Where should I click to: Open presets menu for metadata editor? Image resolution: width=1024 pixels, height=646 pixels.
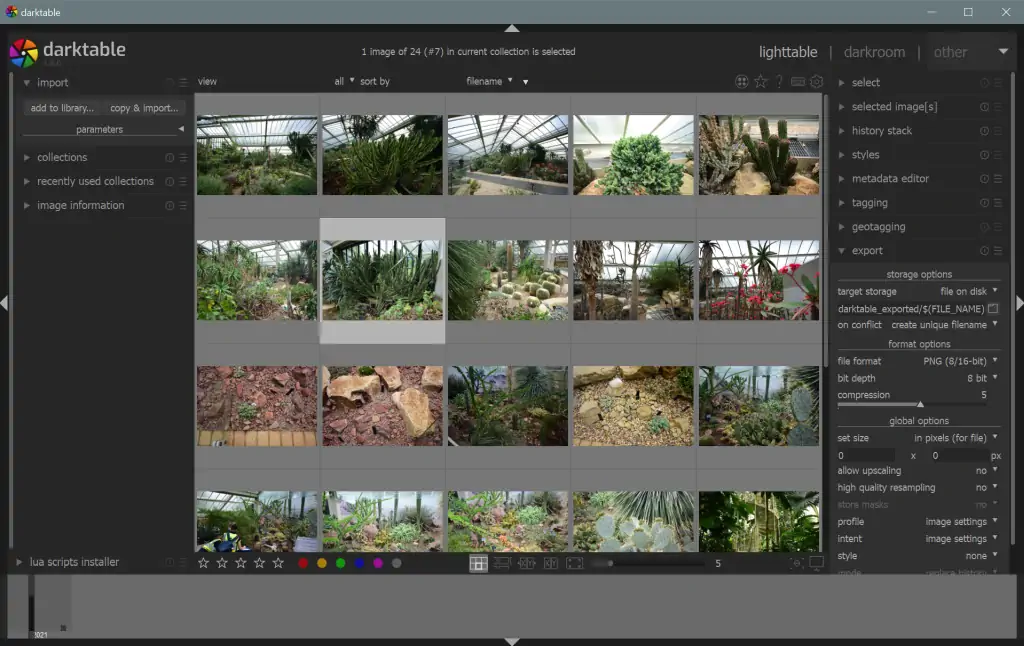pos(998,179)
